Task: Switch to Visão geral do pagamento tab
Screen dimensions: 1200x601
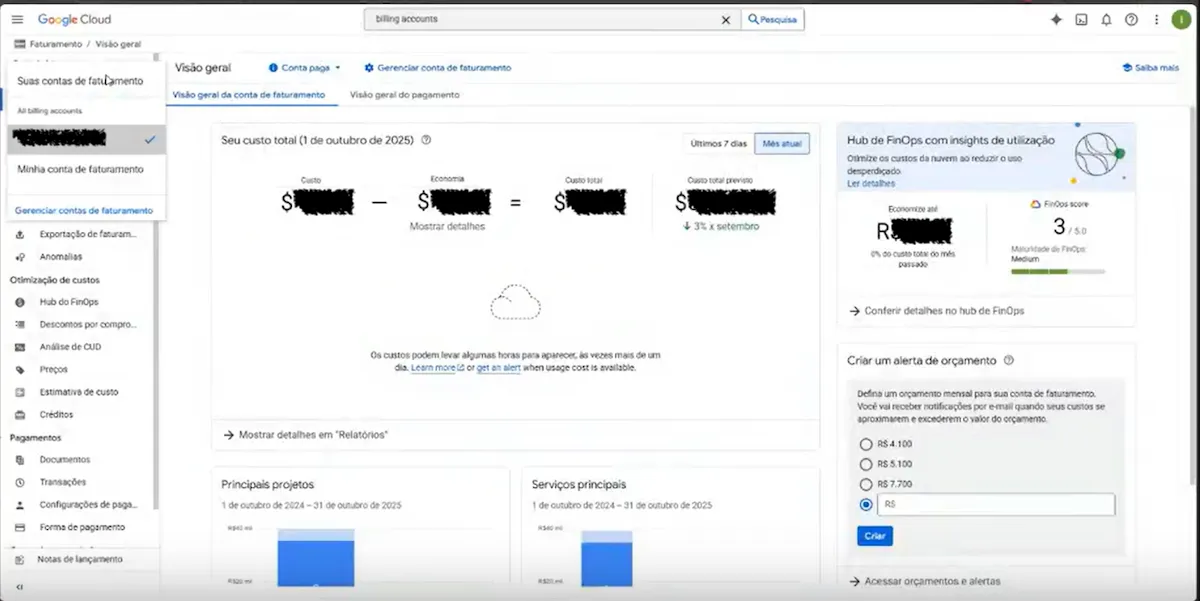Action: (x=405, y=94)
